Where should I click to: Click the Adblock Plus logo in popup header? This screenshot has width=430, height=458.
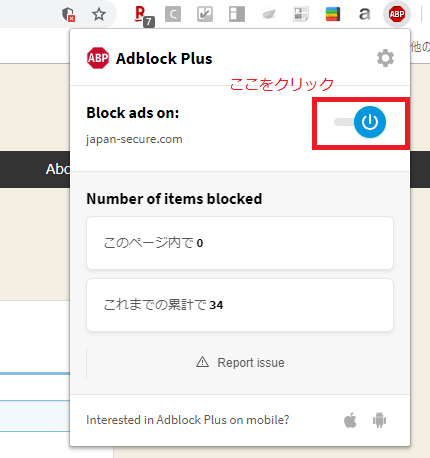click(98, 58)
